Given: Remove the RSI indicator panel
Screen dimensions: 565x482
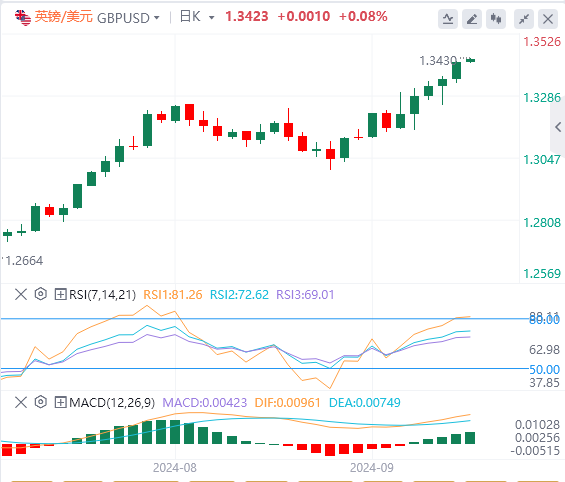Looking at the screenshot, I should [21, 294].
